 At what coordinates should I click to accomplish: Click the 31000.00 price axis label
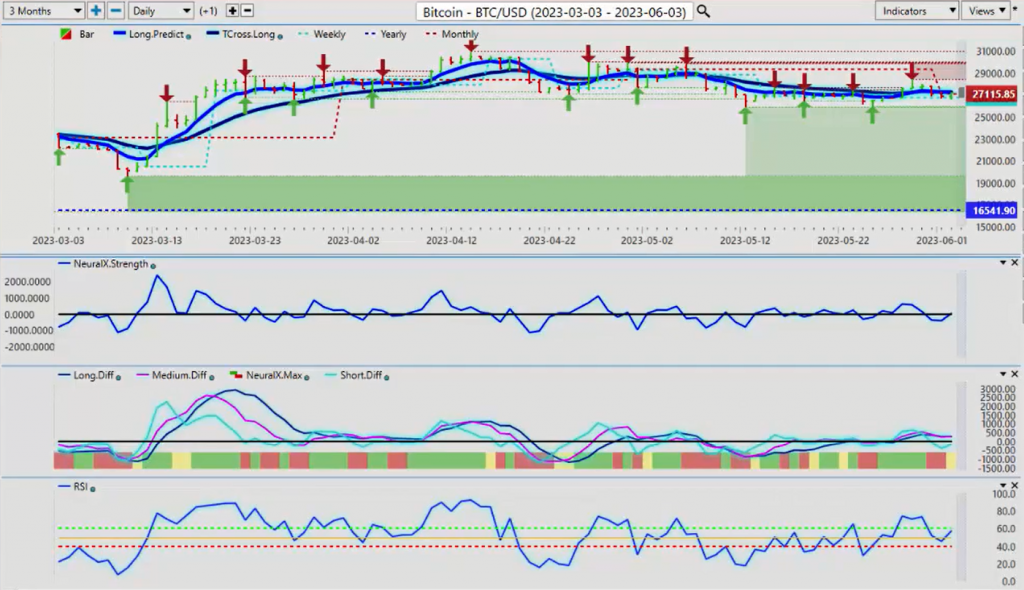(995, 52)
